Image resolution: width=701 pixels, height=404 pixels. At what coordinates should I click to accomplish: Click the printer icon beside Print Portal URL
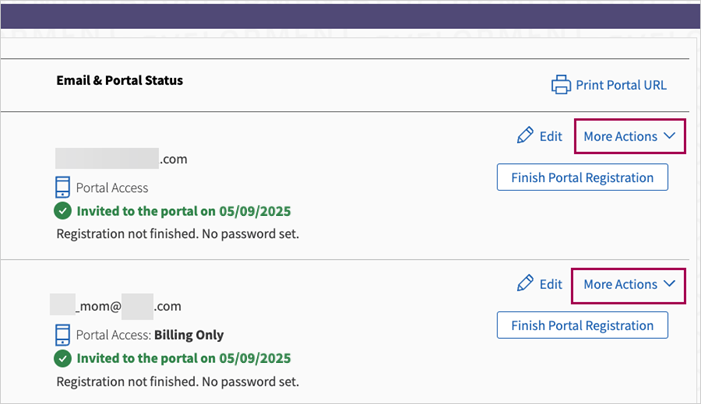point(561,85)
